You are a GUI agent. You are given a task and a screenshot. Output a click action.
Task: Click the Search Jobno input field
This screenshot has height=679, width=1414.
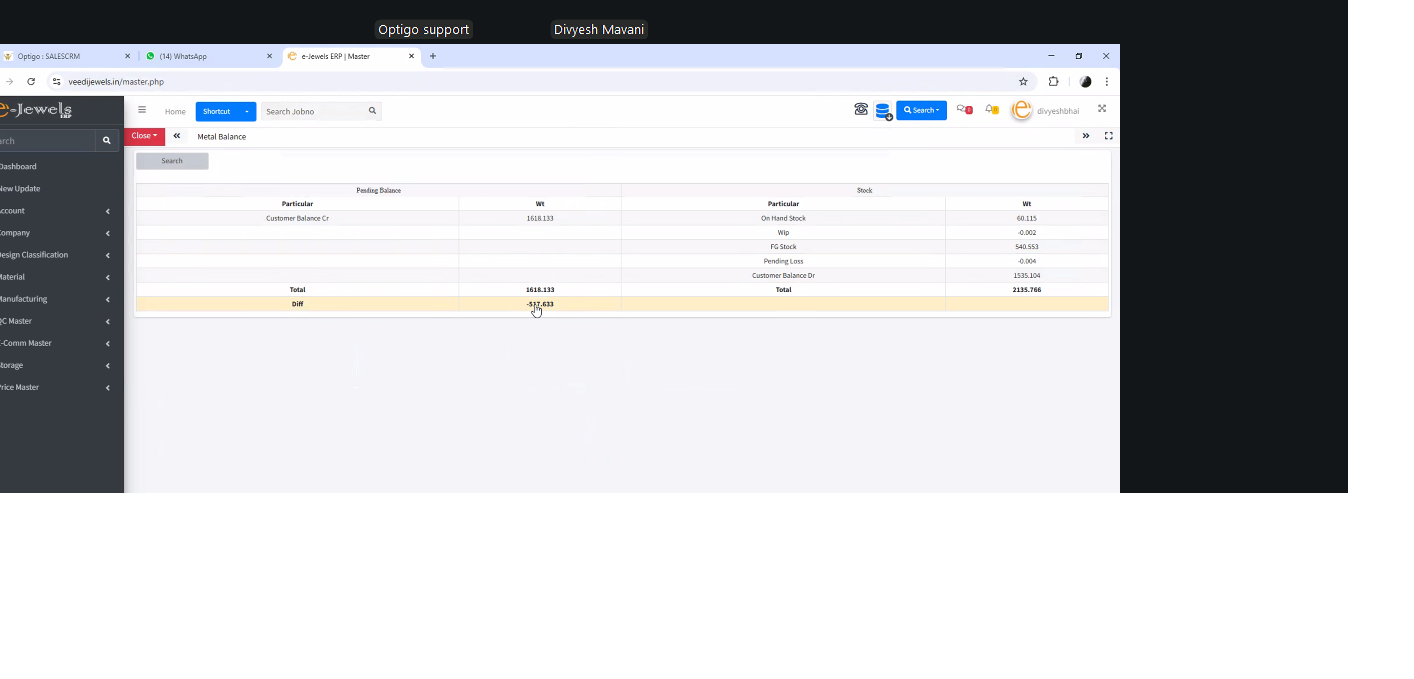tap(313, 112)
